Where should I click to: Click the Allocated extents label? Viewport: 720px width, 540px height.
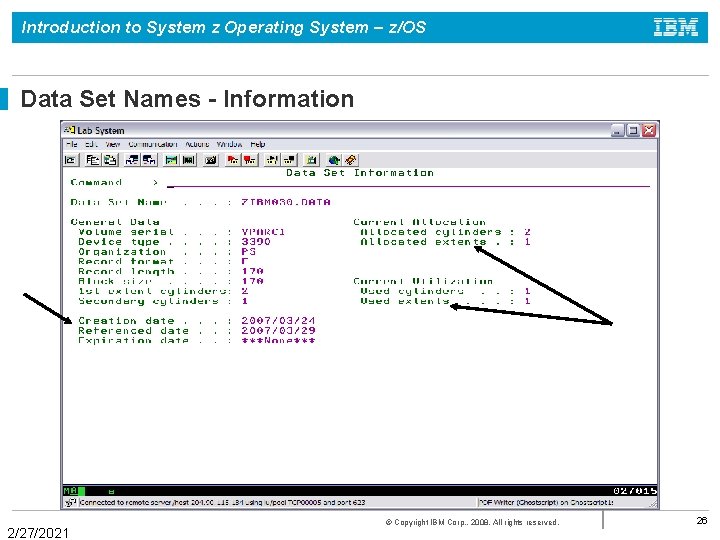(423, 242)
